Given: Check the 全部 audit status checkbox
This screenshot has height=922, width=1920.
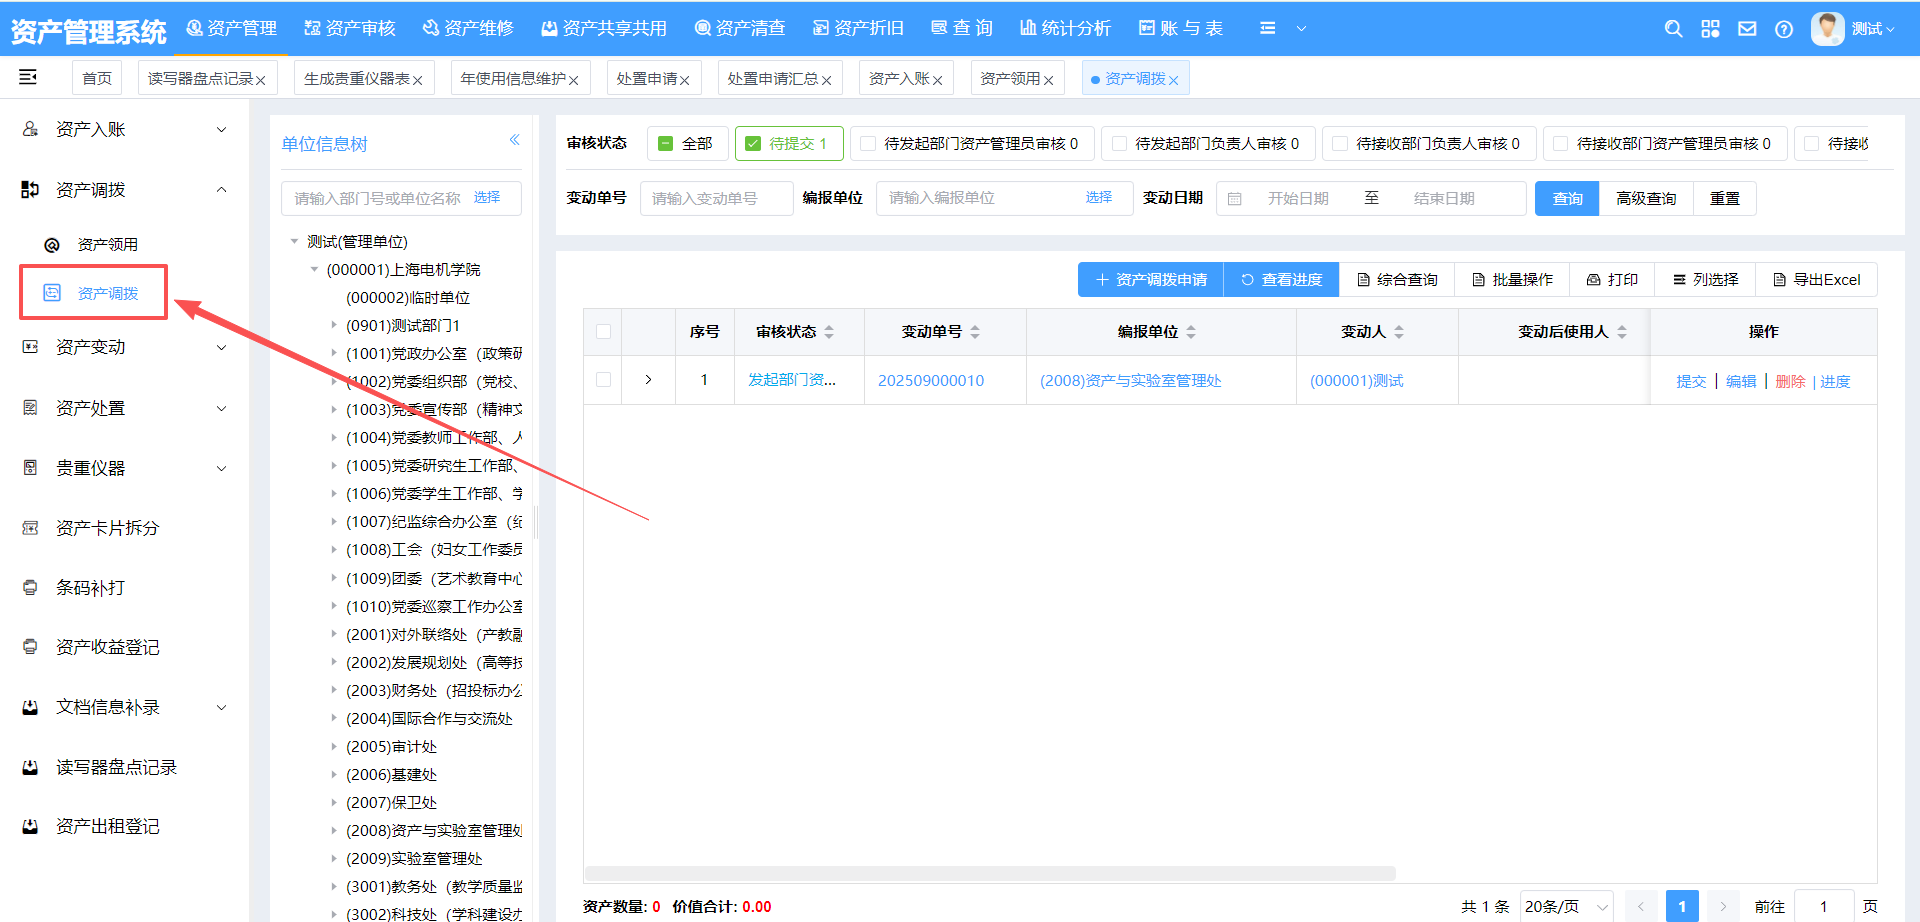Looking at the screenshot, I should click(x=666, y=144).
